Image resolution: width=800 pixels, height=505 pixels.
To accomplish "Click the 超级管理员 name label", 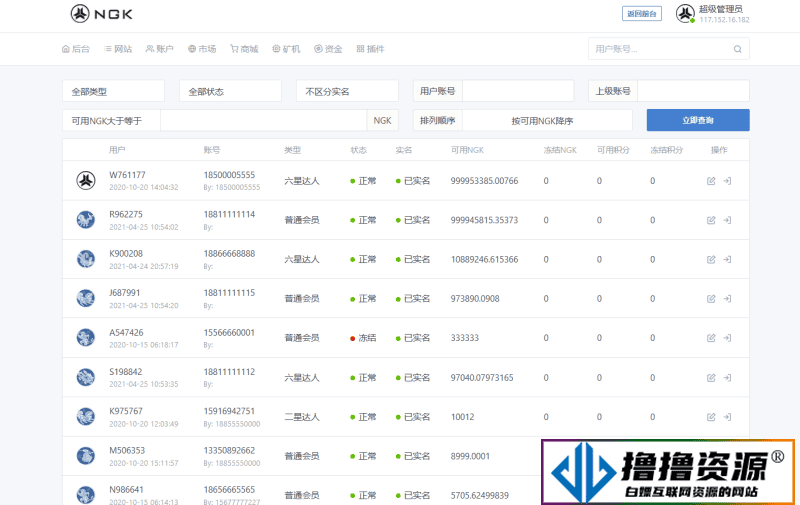I will [x=720, y=9].
